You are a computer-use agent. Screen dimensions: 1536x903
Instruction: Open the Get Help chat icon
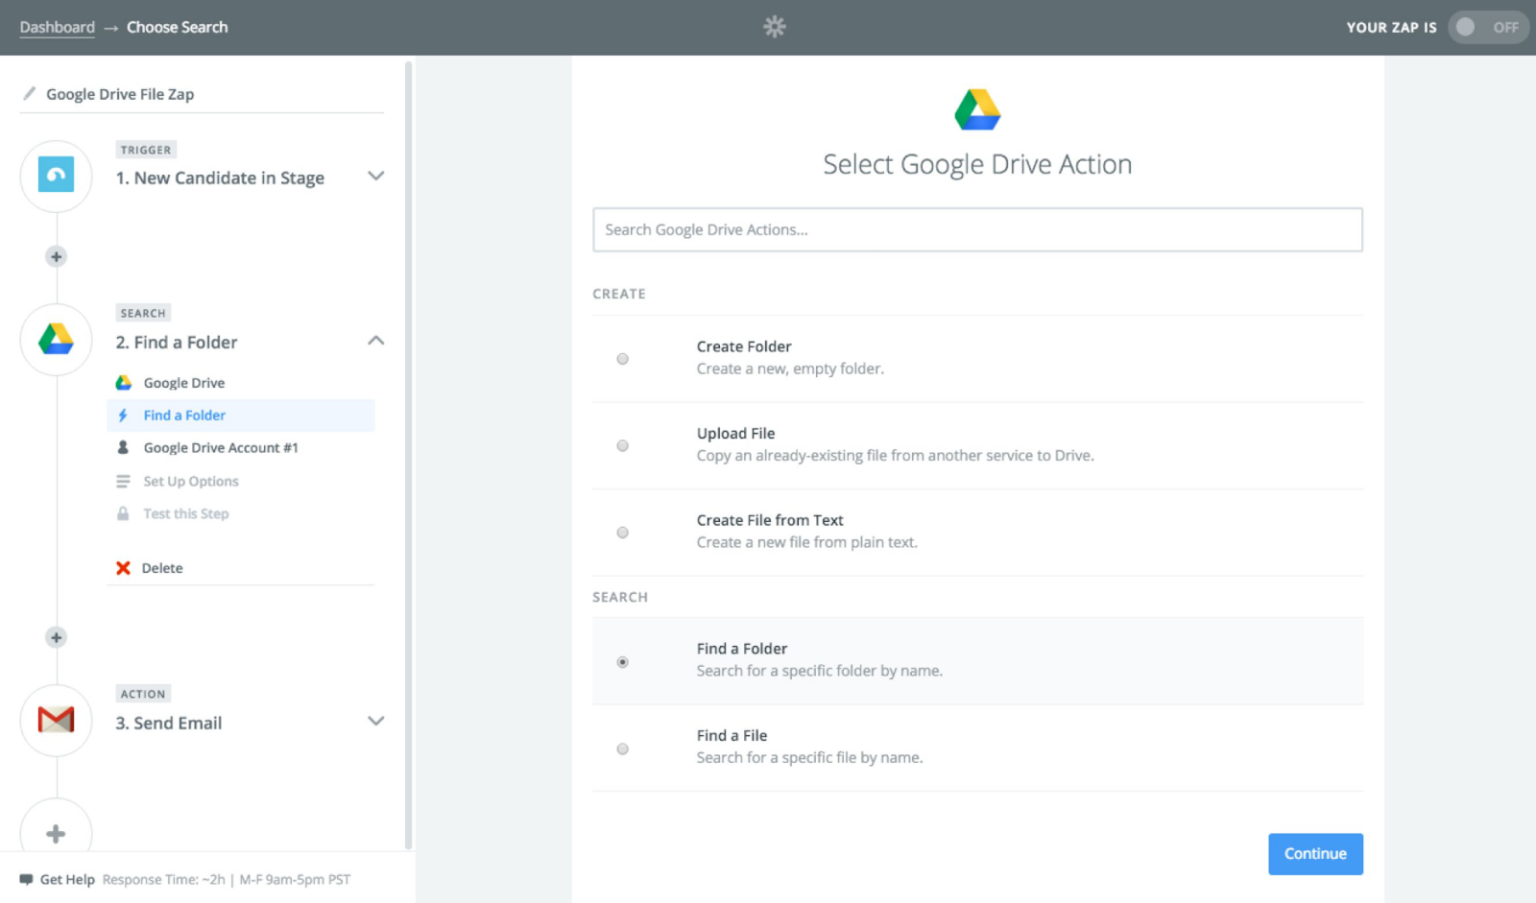point(29,879)
